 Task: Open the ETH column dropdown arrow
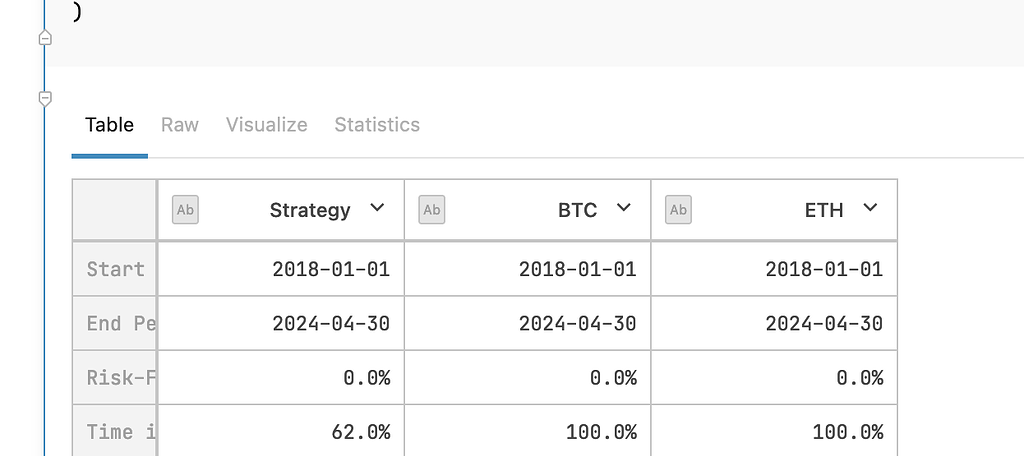pos(870,208)
